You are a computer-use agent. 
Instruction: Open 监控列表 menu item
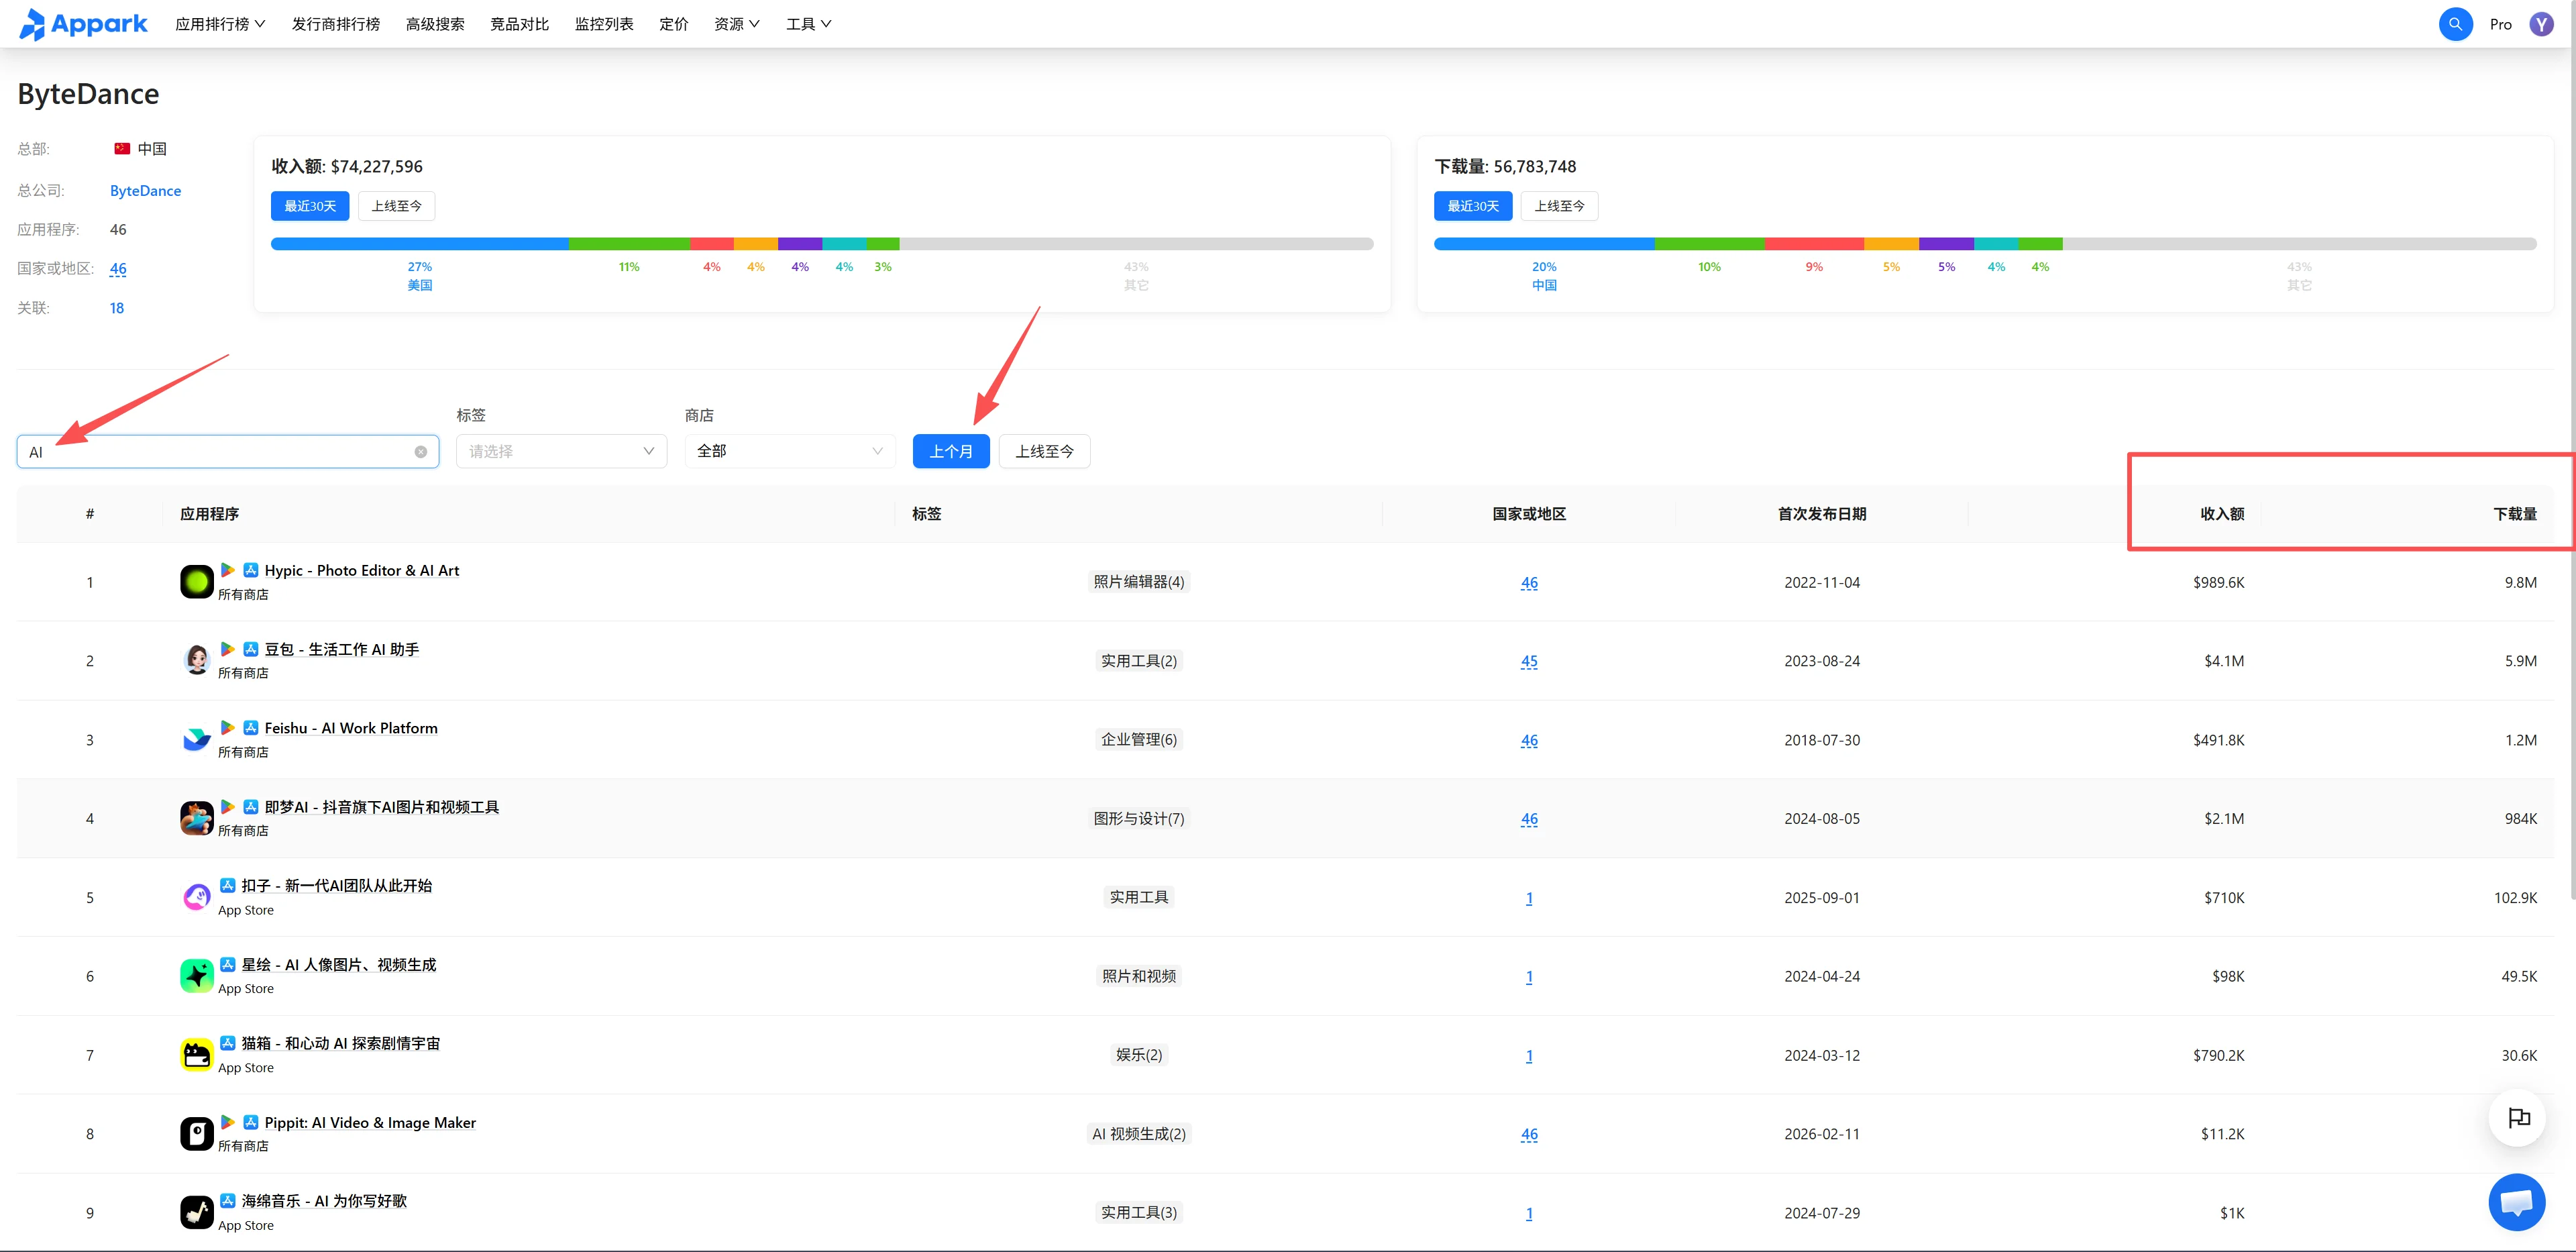tap(604, 24)
